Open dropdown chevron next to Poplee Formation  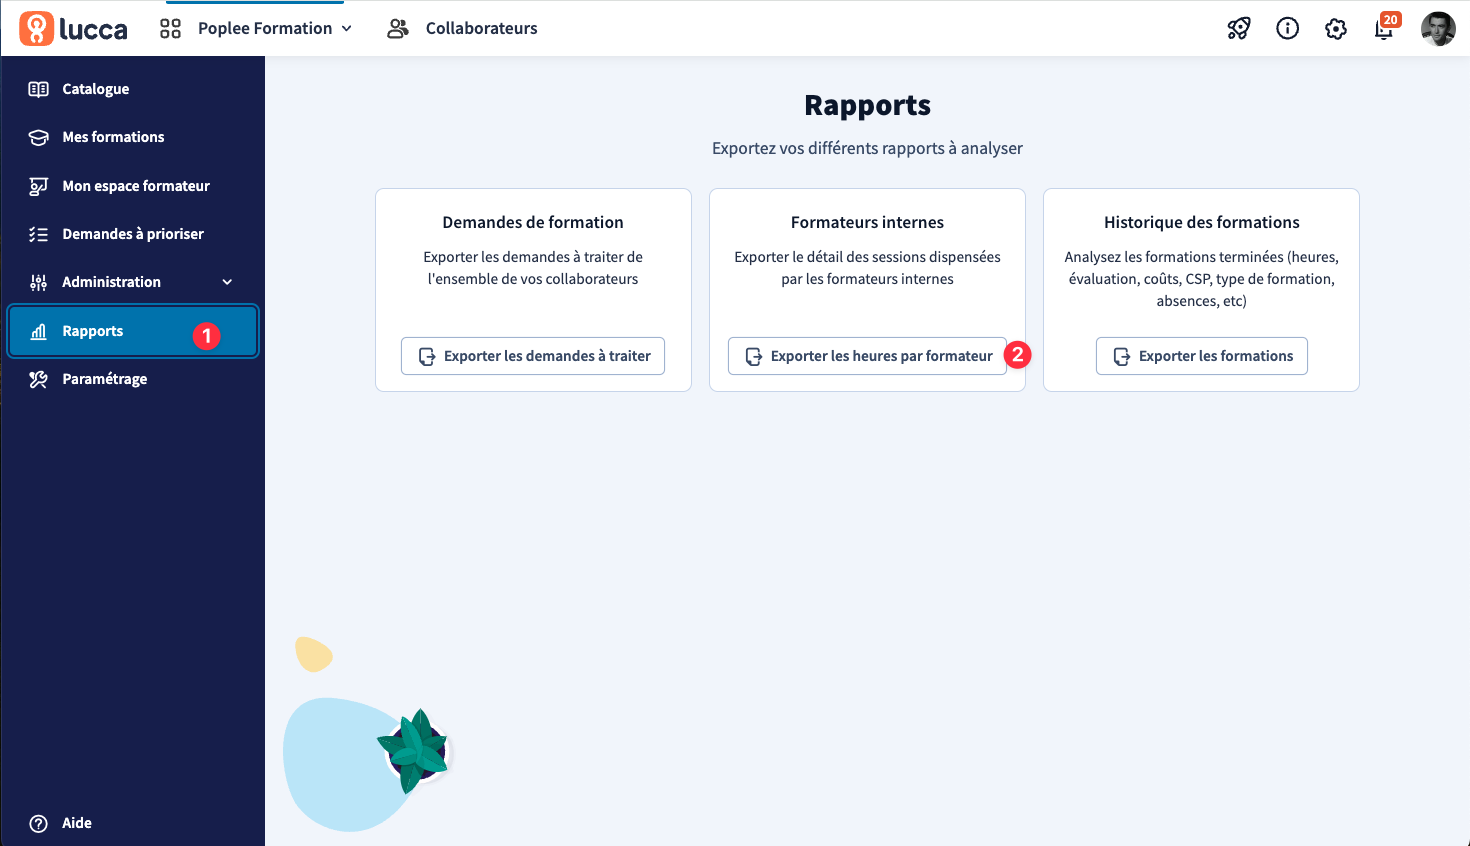(347, 28)
